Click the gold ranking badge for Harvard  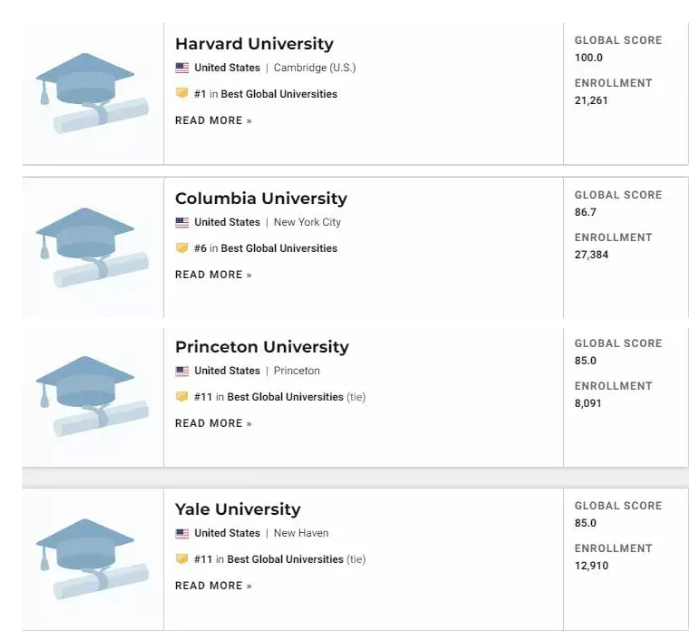pos(182,93)
